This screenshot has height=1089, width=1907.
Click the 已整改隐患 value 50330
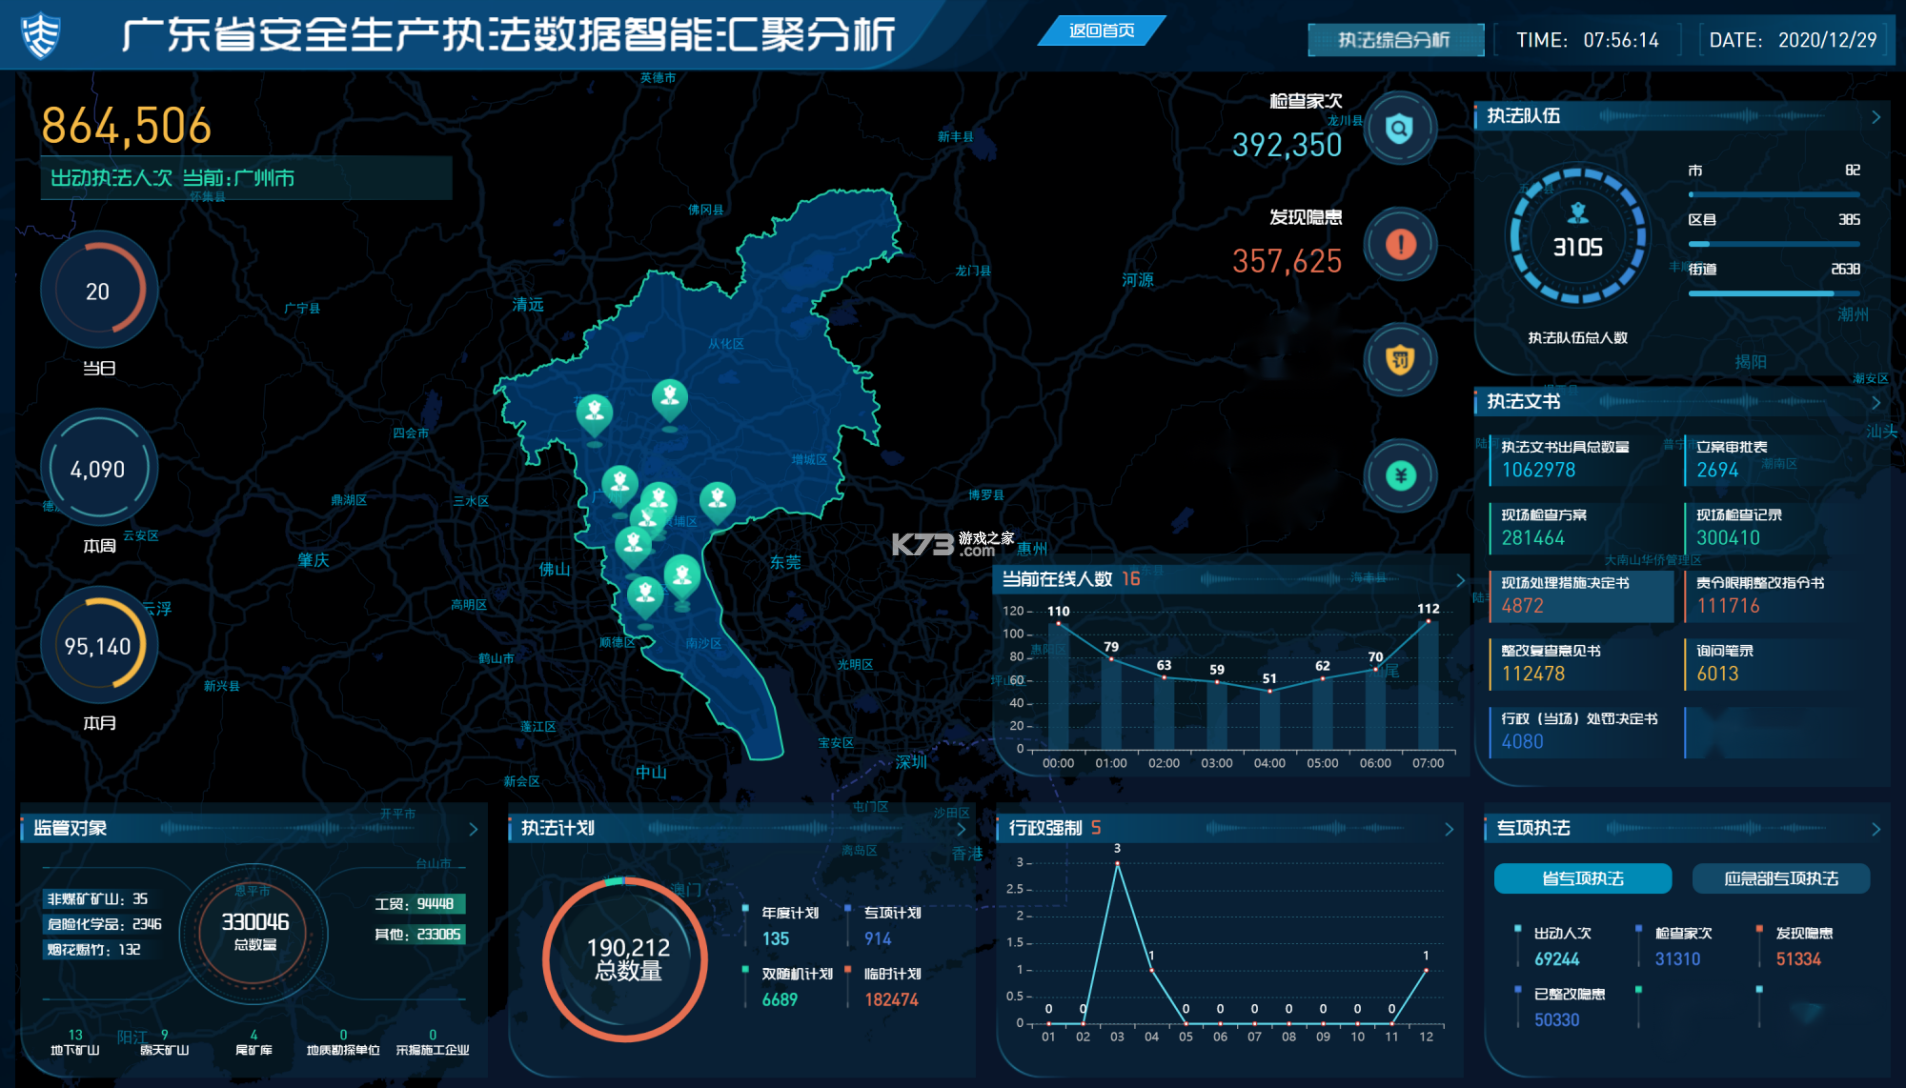pos(1557,1020)
